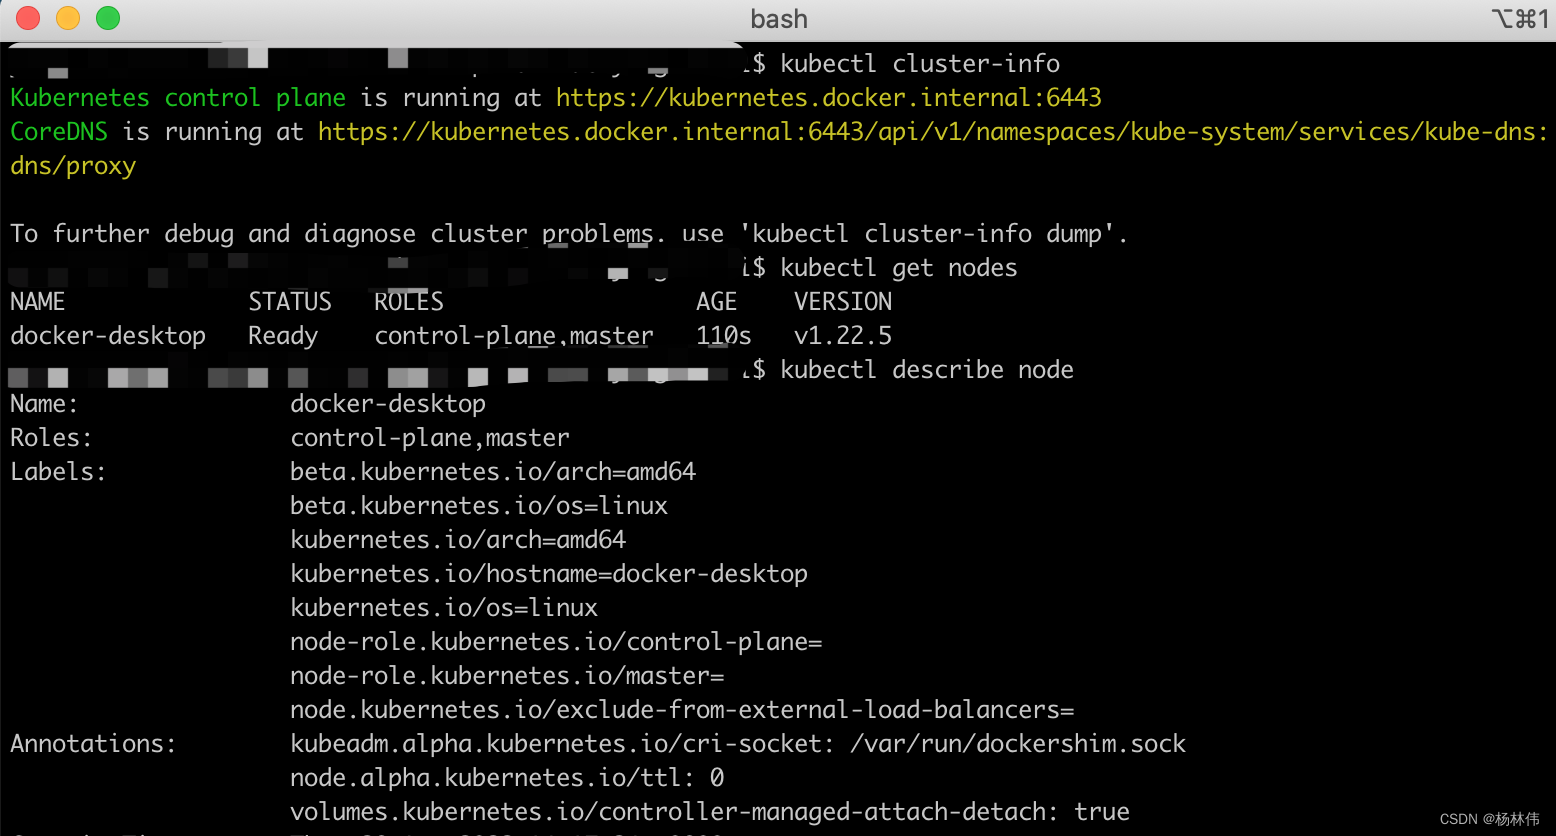This screenshot has width=1556, height=836.
Task: Click the 'dns/proxy' wrapped URL text
Action: point(73,166)
